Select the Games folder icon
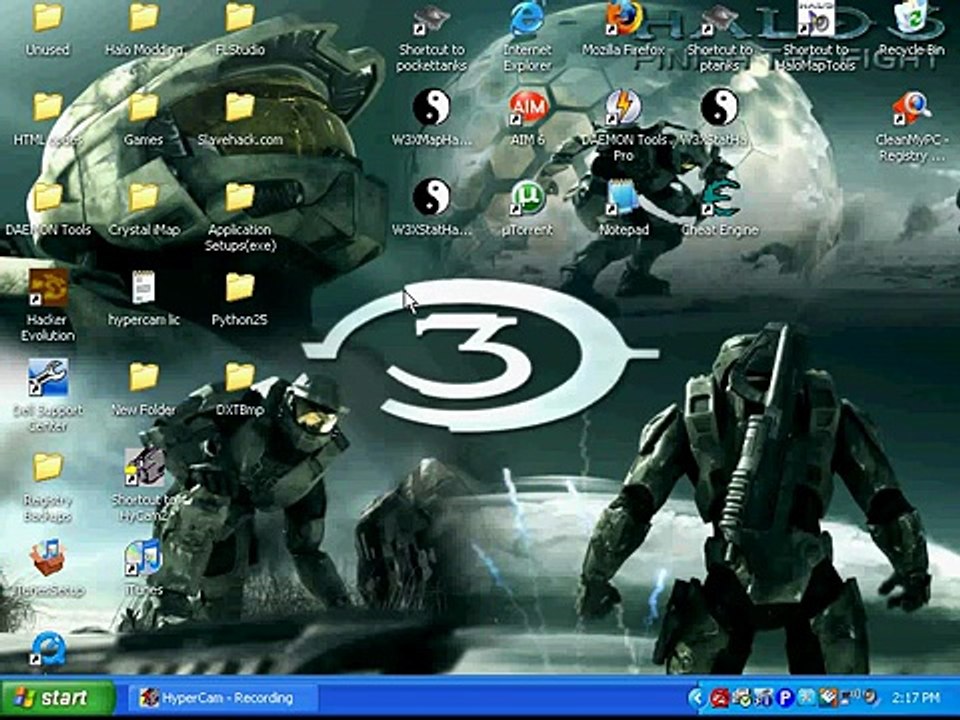Image resolution: width=960 pixels, height=720 pixels. [x=143, y=107]
